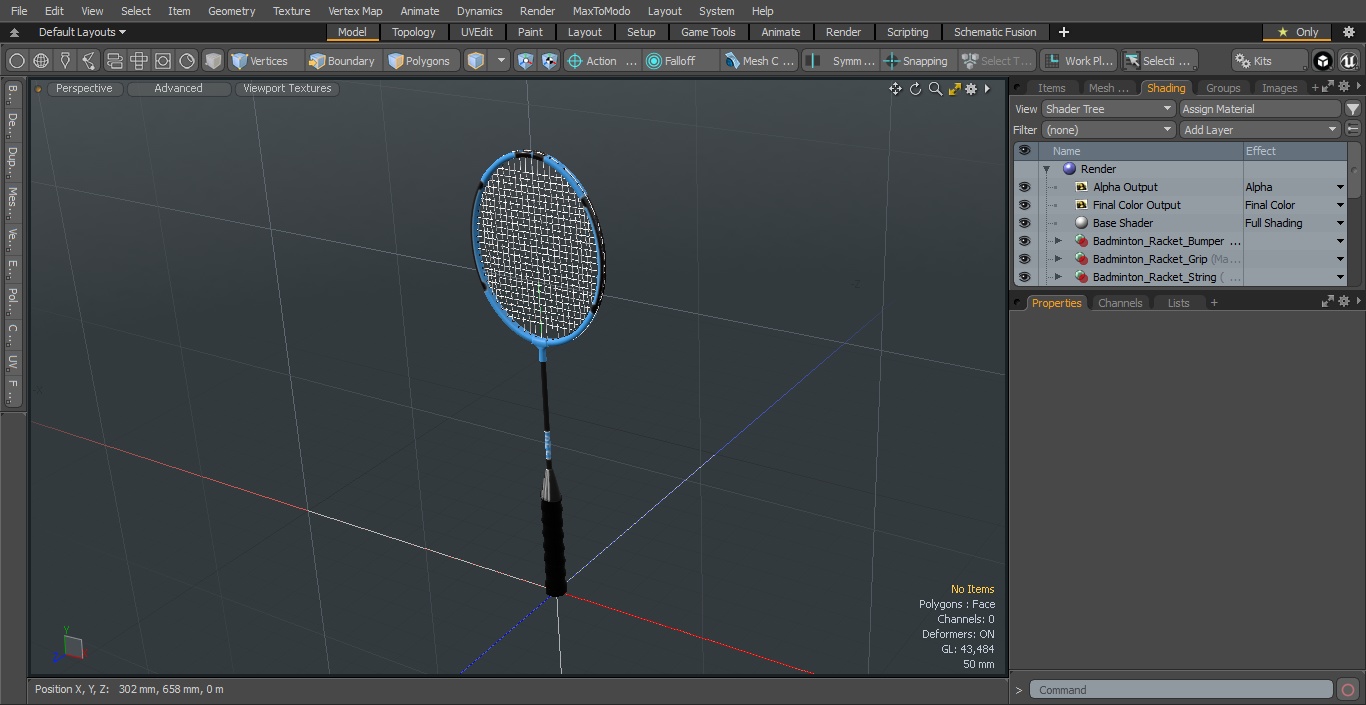1366x705 pixels.
Task: Open the Work Plane menu
Action: click(1078, 61)
